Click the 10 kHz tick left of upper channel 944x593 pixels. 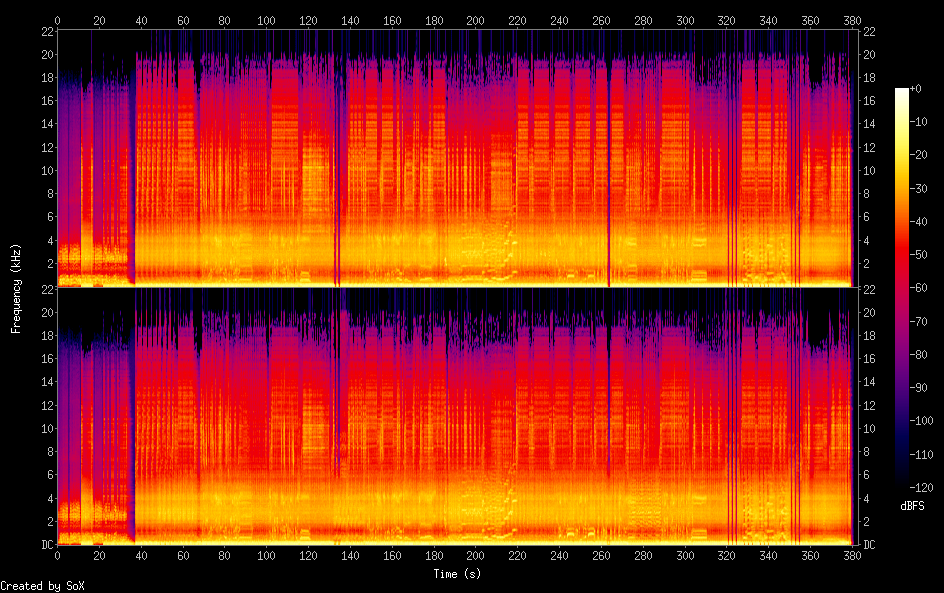[x=46, y=171]
